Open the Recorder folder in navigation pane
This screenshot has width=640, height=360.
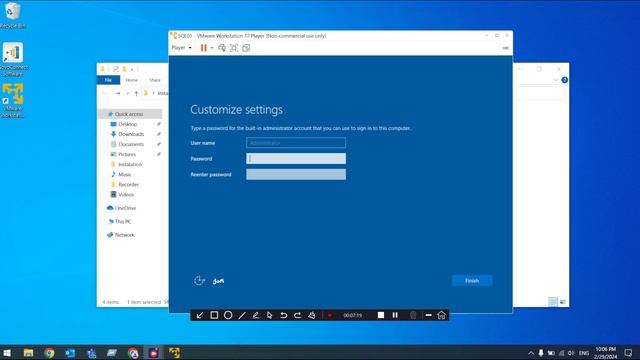click(128, 184)
